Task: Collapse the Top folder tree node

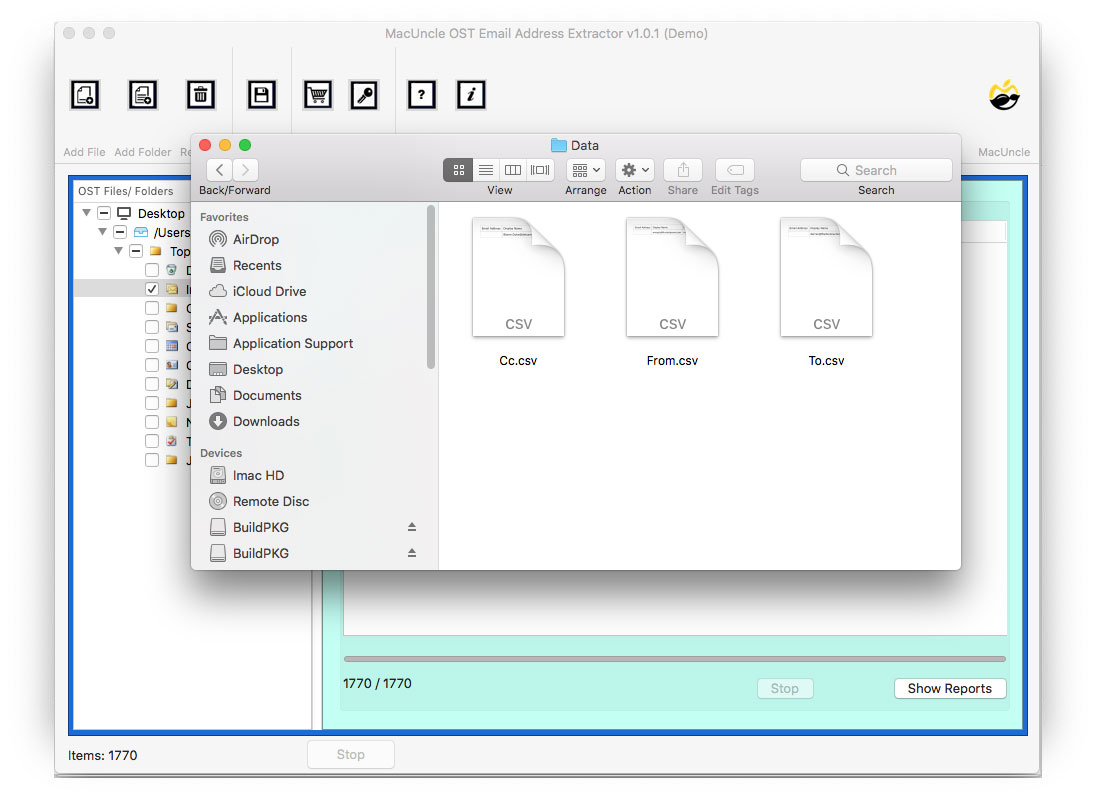Action: [x=119, y=250]
